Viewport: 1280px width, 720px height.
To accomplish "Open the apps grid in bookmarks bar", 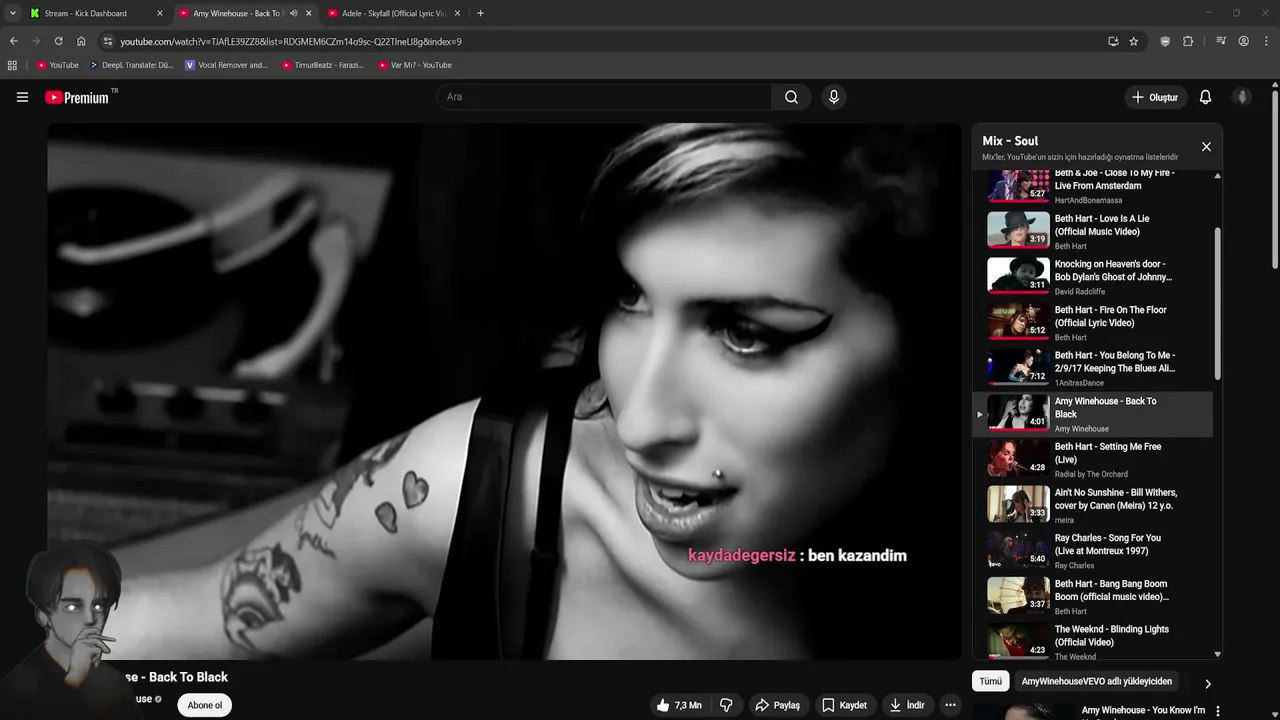I will pos(12,65).
